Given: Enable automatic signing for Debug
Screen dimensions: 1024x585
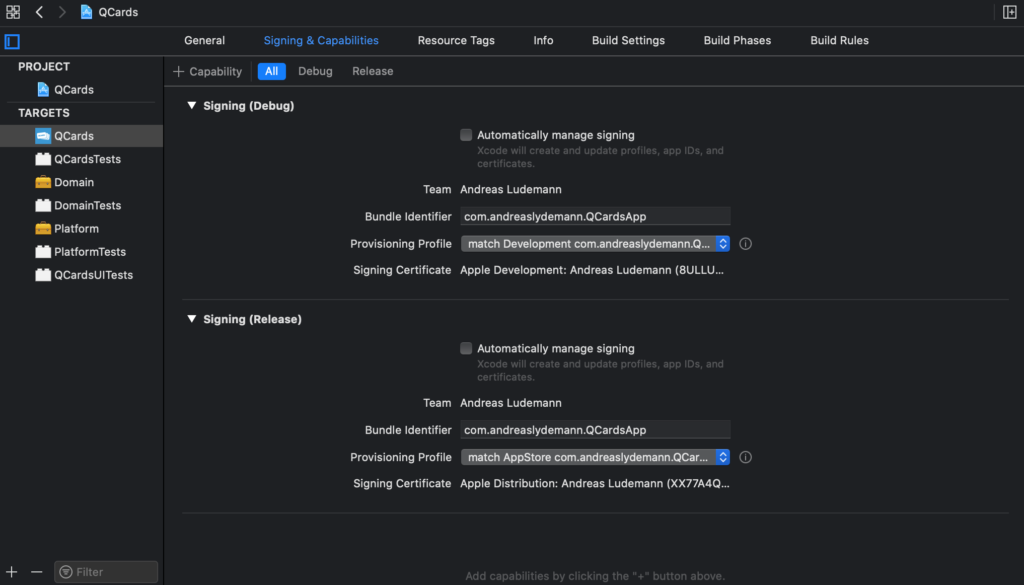Looking at the screenshot, I should point(466,134).
